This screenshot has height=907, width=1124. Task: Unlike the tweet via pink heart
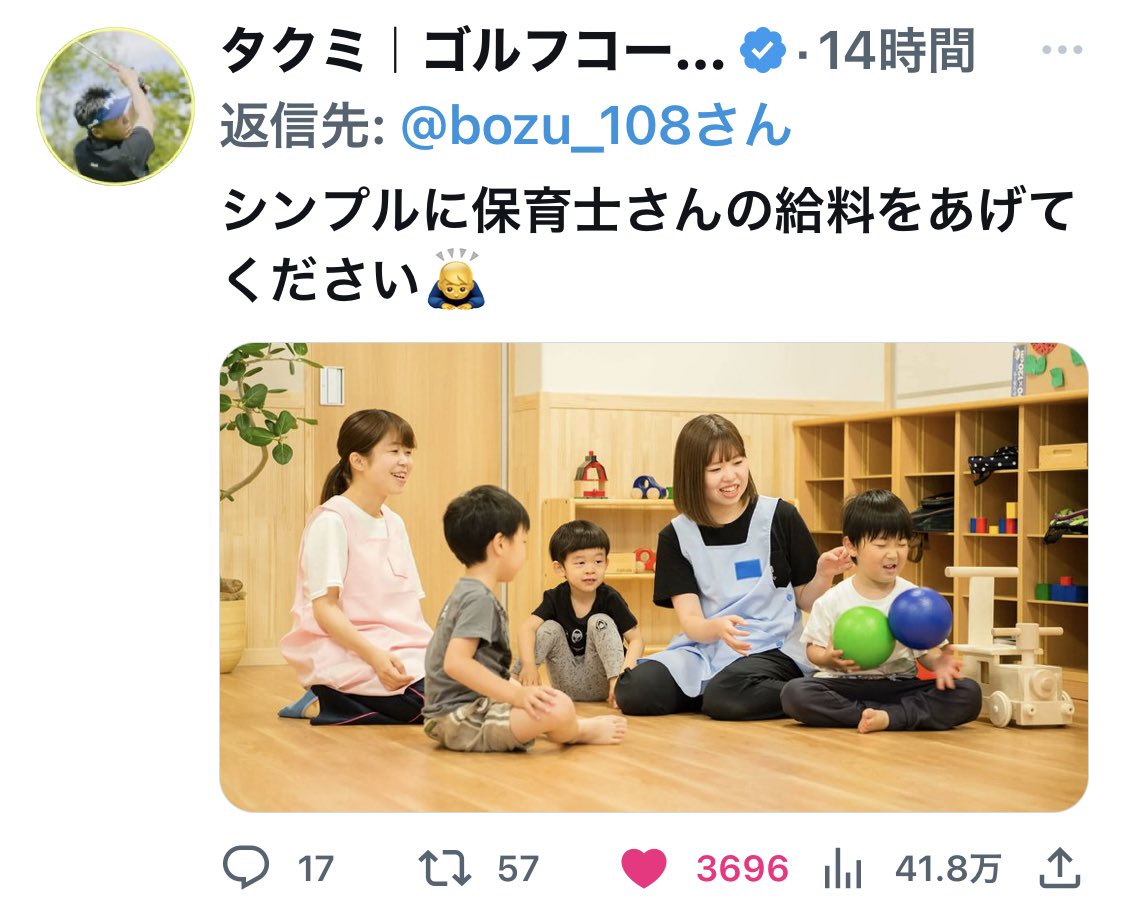643,868
